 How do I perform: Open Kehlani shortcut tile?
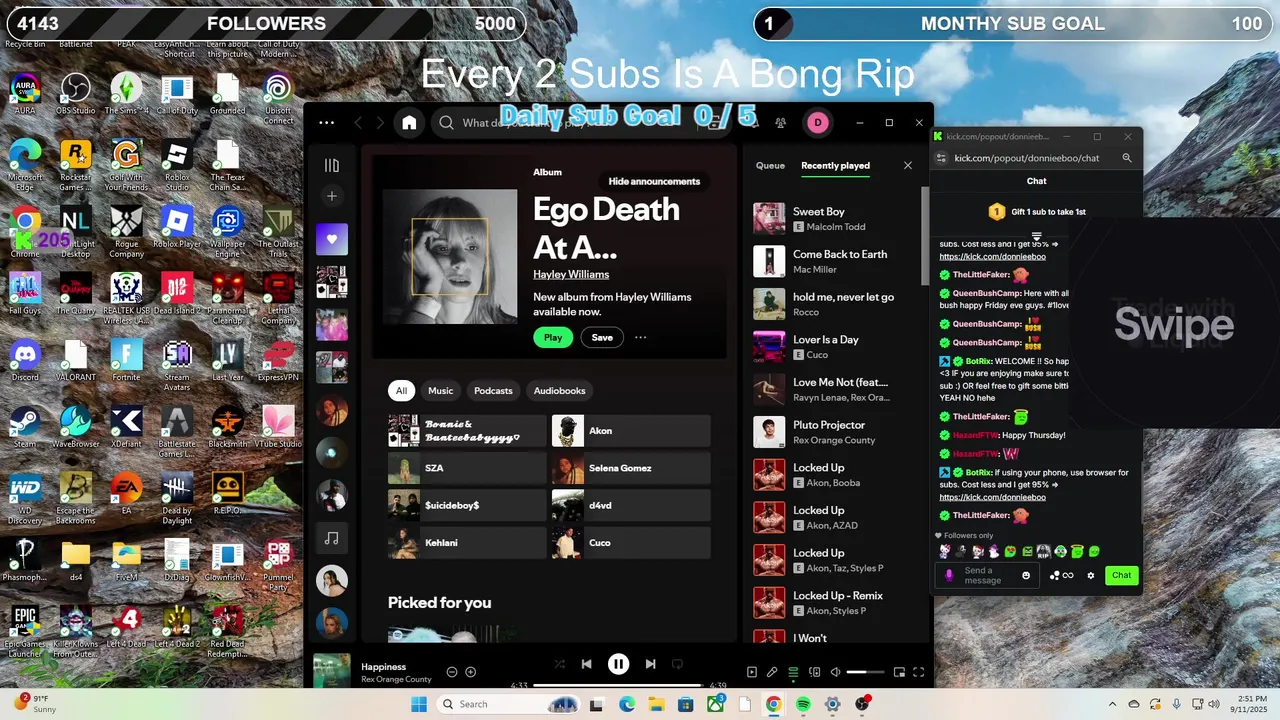467,543
